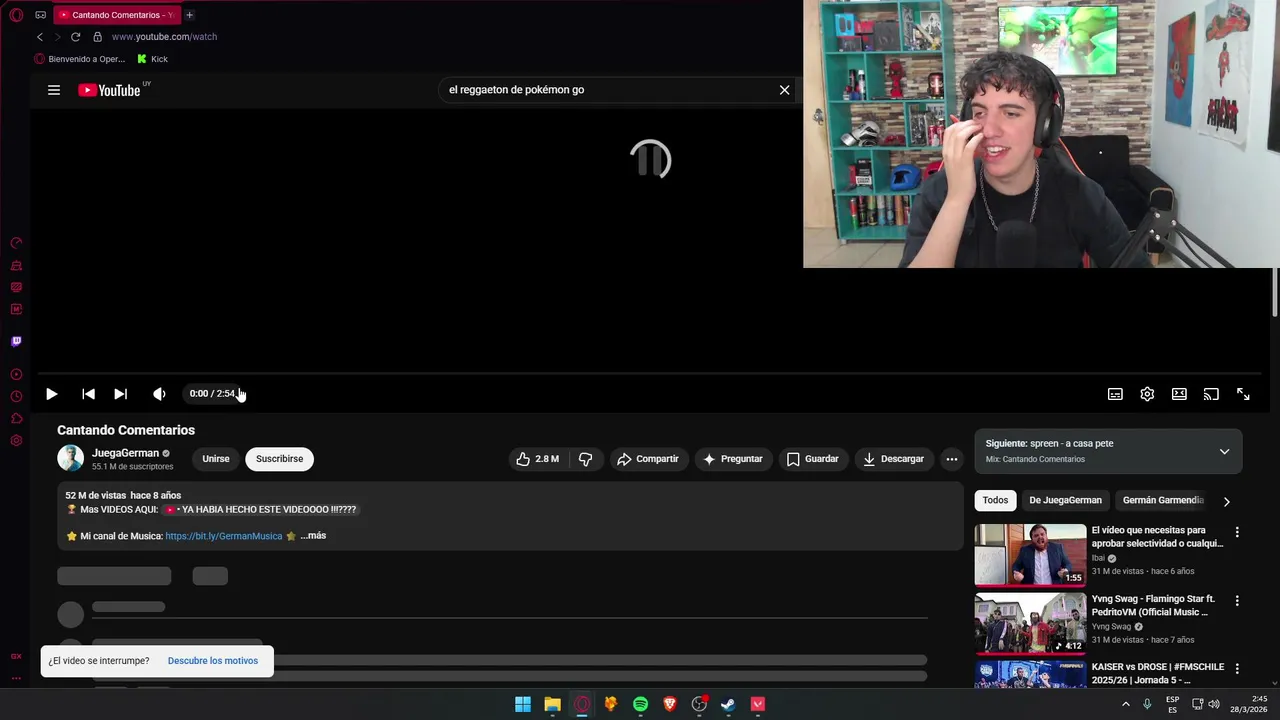Screen dimensions: 1280x720
Task: Open Ibai's selectividad video thumbnail
Action: coord(1030,555)
